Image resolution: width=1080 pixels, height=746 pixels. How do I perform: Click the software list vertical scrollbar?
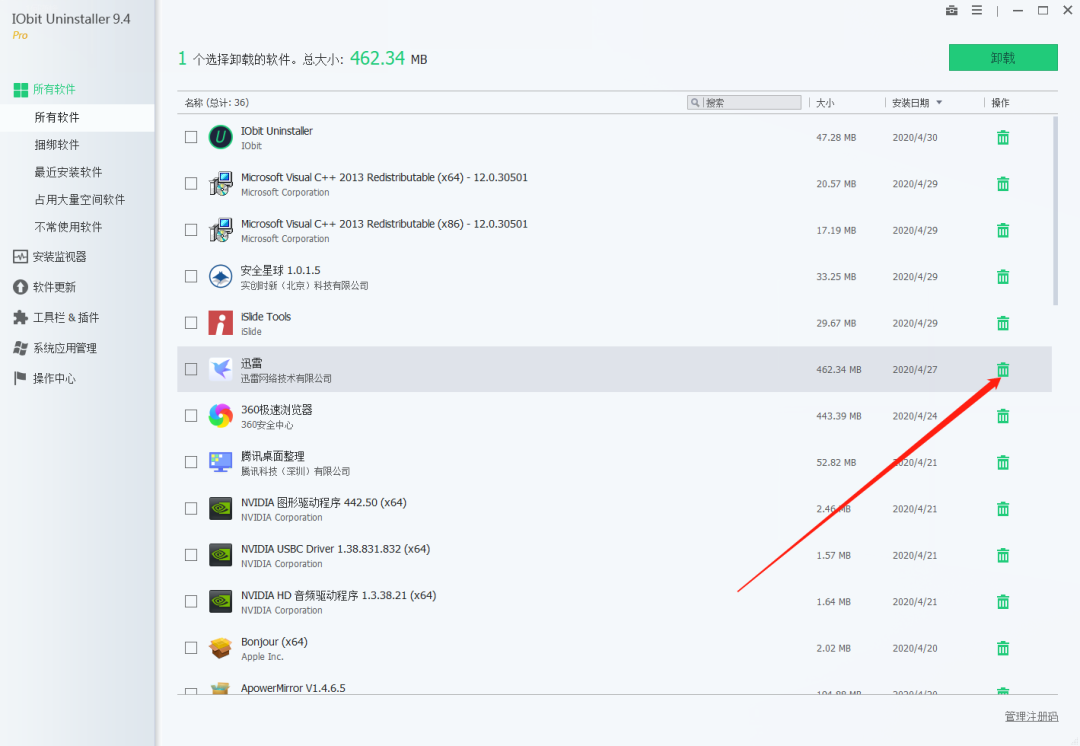click(1055, 211)
